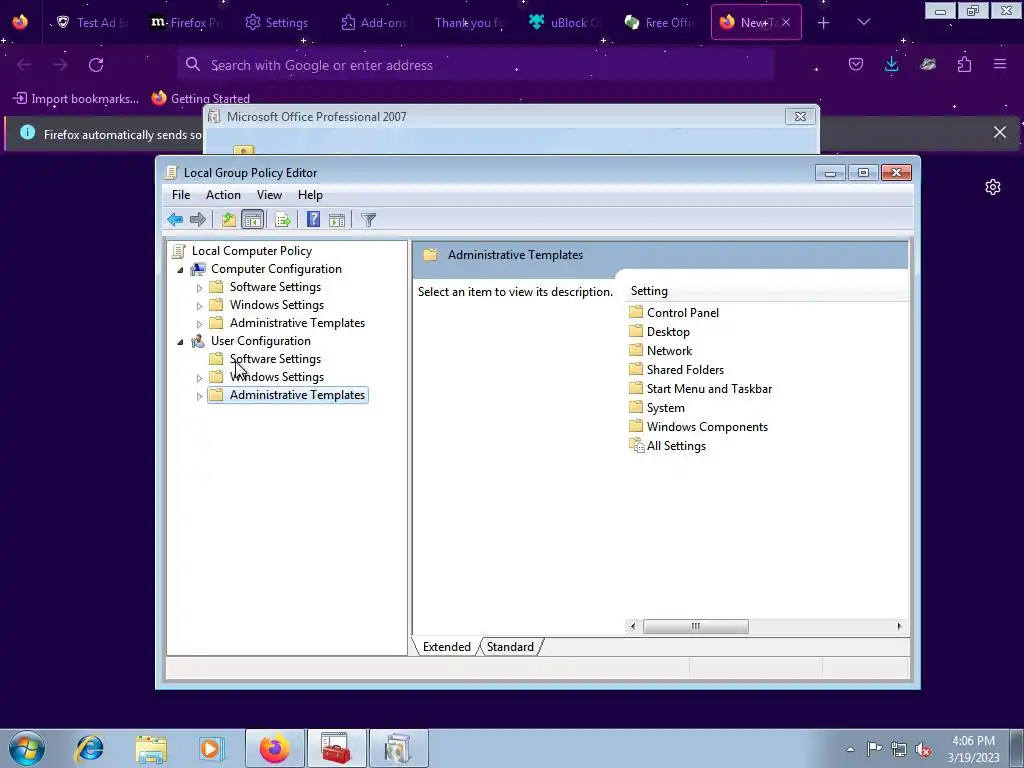Select User Configuration in the tree

pos(261,341)
